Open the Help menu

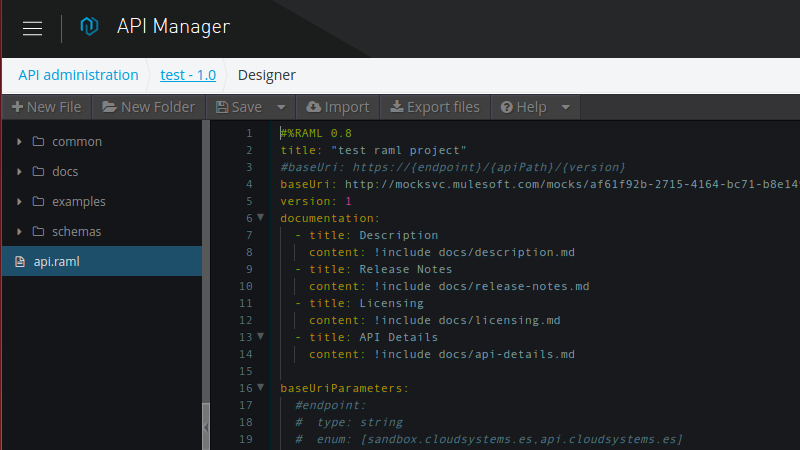coord(523,107)
